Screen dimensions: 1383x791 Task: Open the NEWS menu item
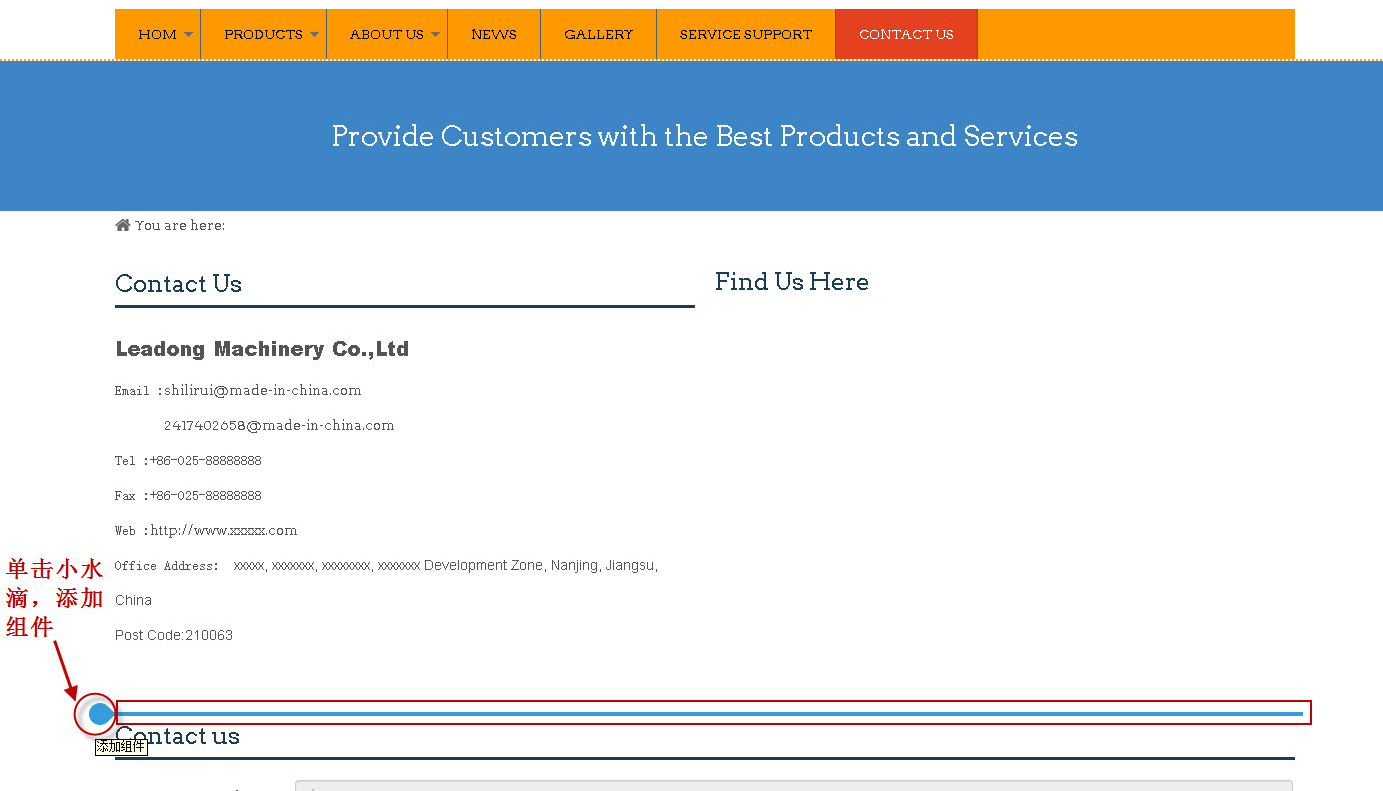pyautogui.click(x=494, y=35)
